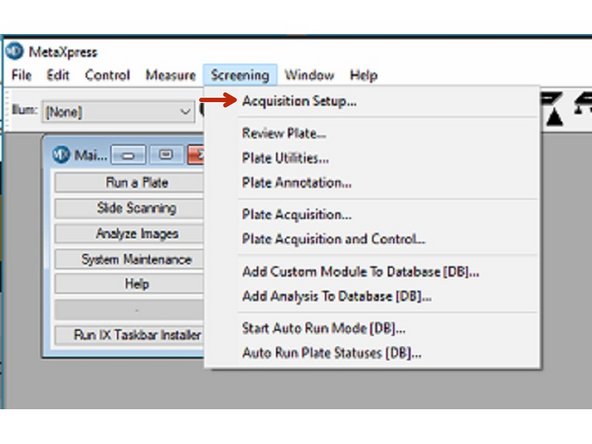The height and width of the screenshot is (444, 592).
Task: Open the Control menu
Action: (108, 75)
